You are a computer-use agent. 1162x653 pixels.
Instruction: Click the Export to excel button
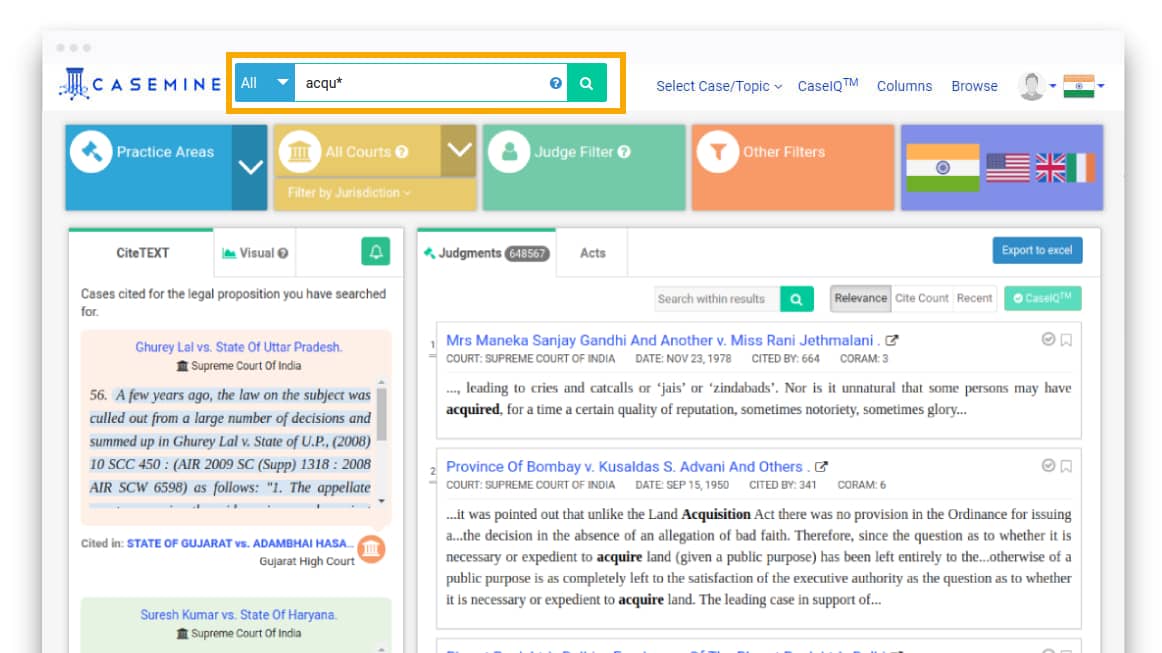(x=1038, y=251)
